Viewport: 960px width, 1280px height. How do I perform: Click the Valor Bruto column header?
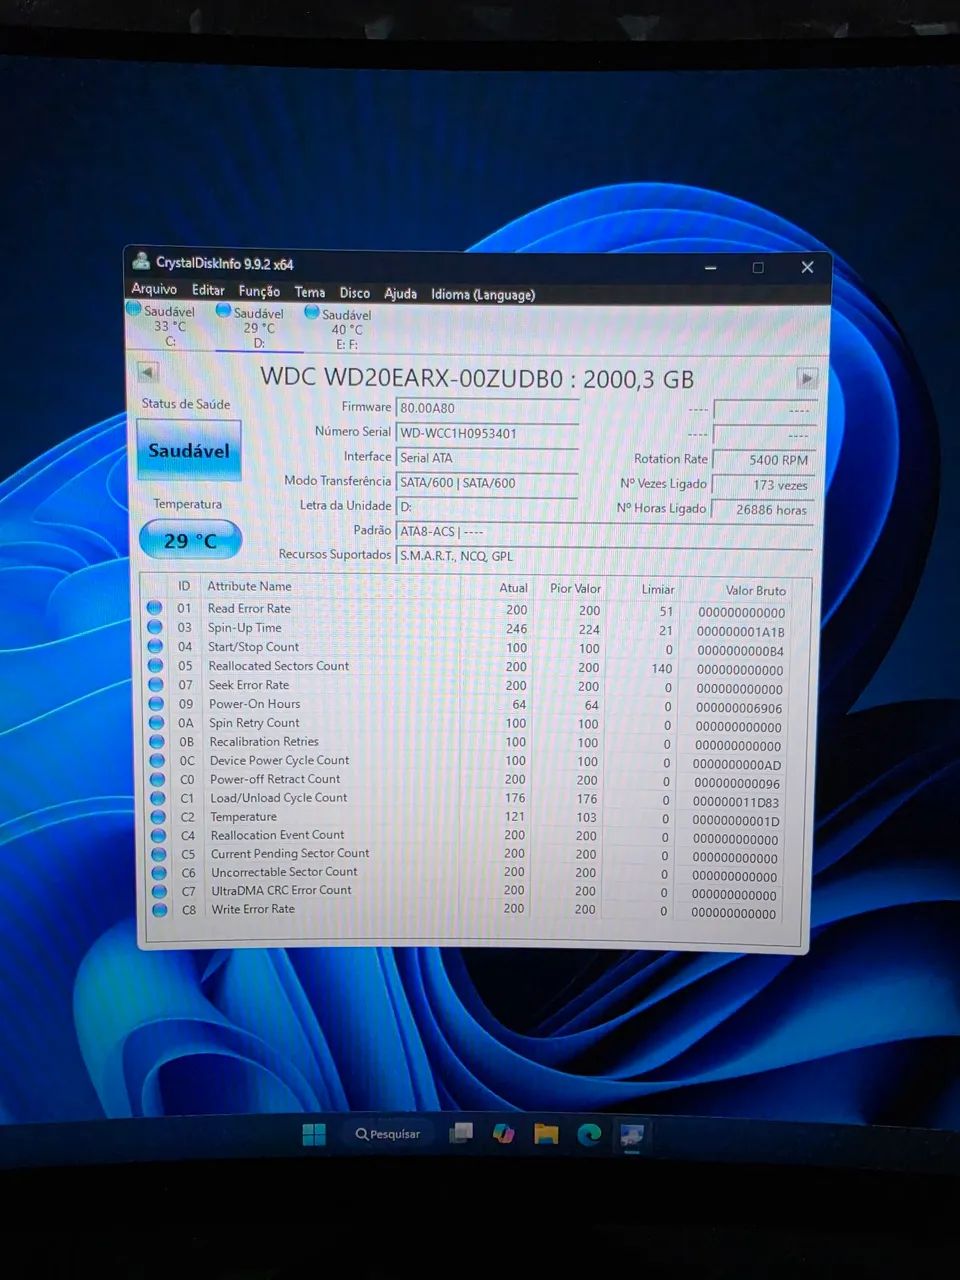pyautogui.click(x=756, y=590)
